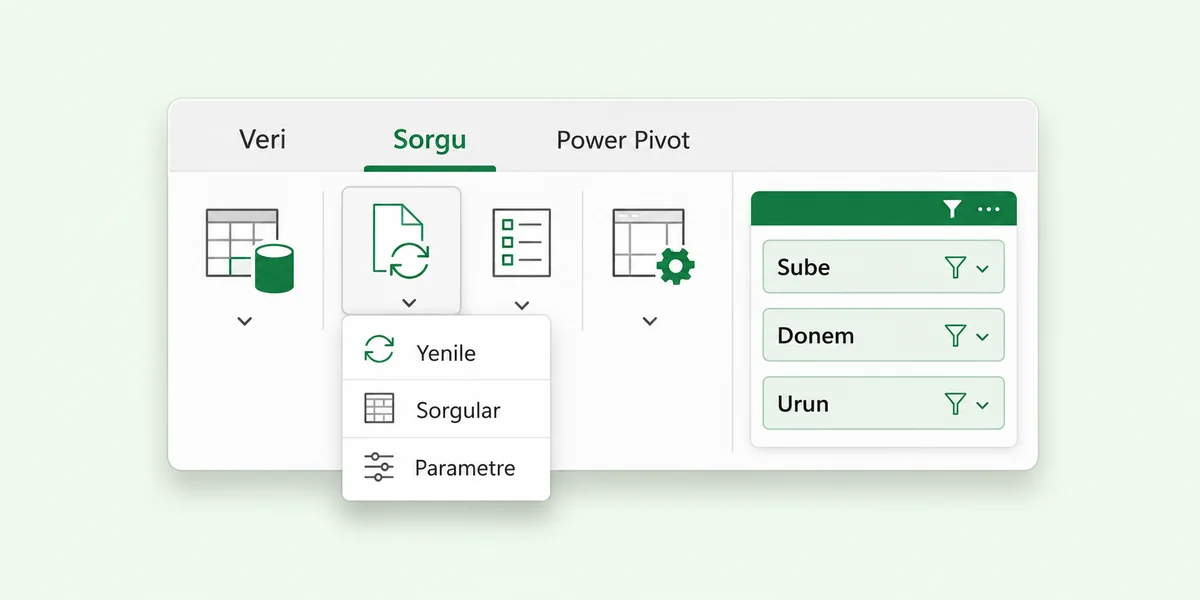Expand the chevron under table gear icon

click(x=650, y=321)
